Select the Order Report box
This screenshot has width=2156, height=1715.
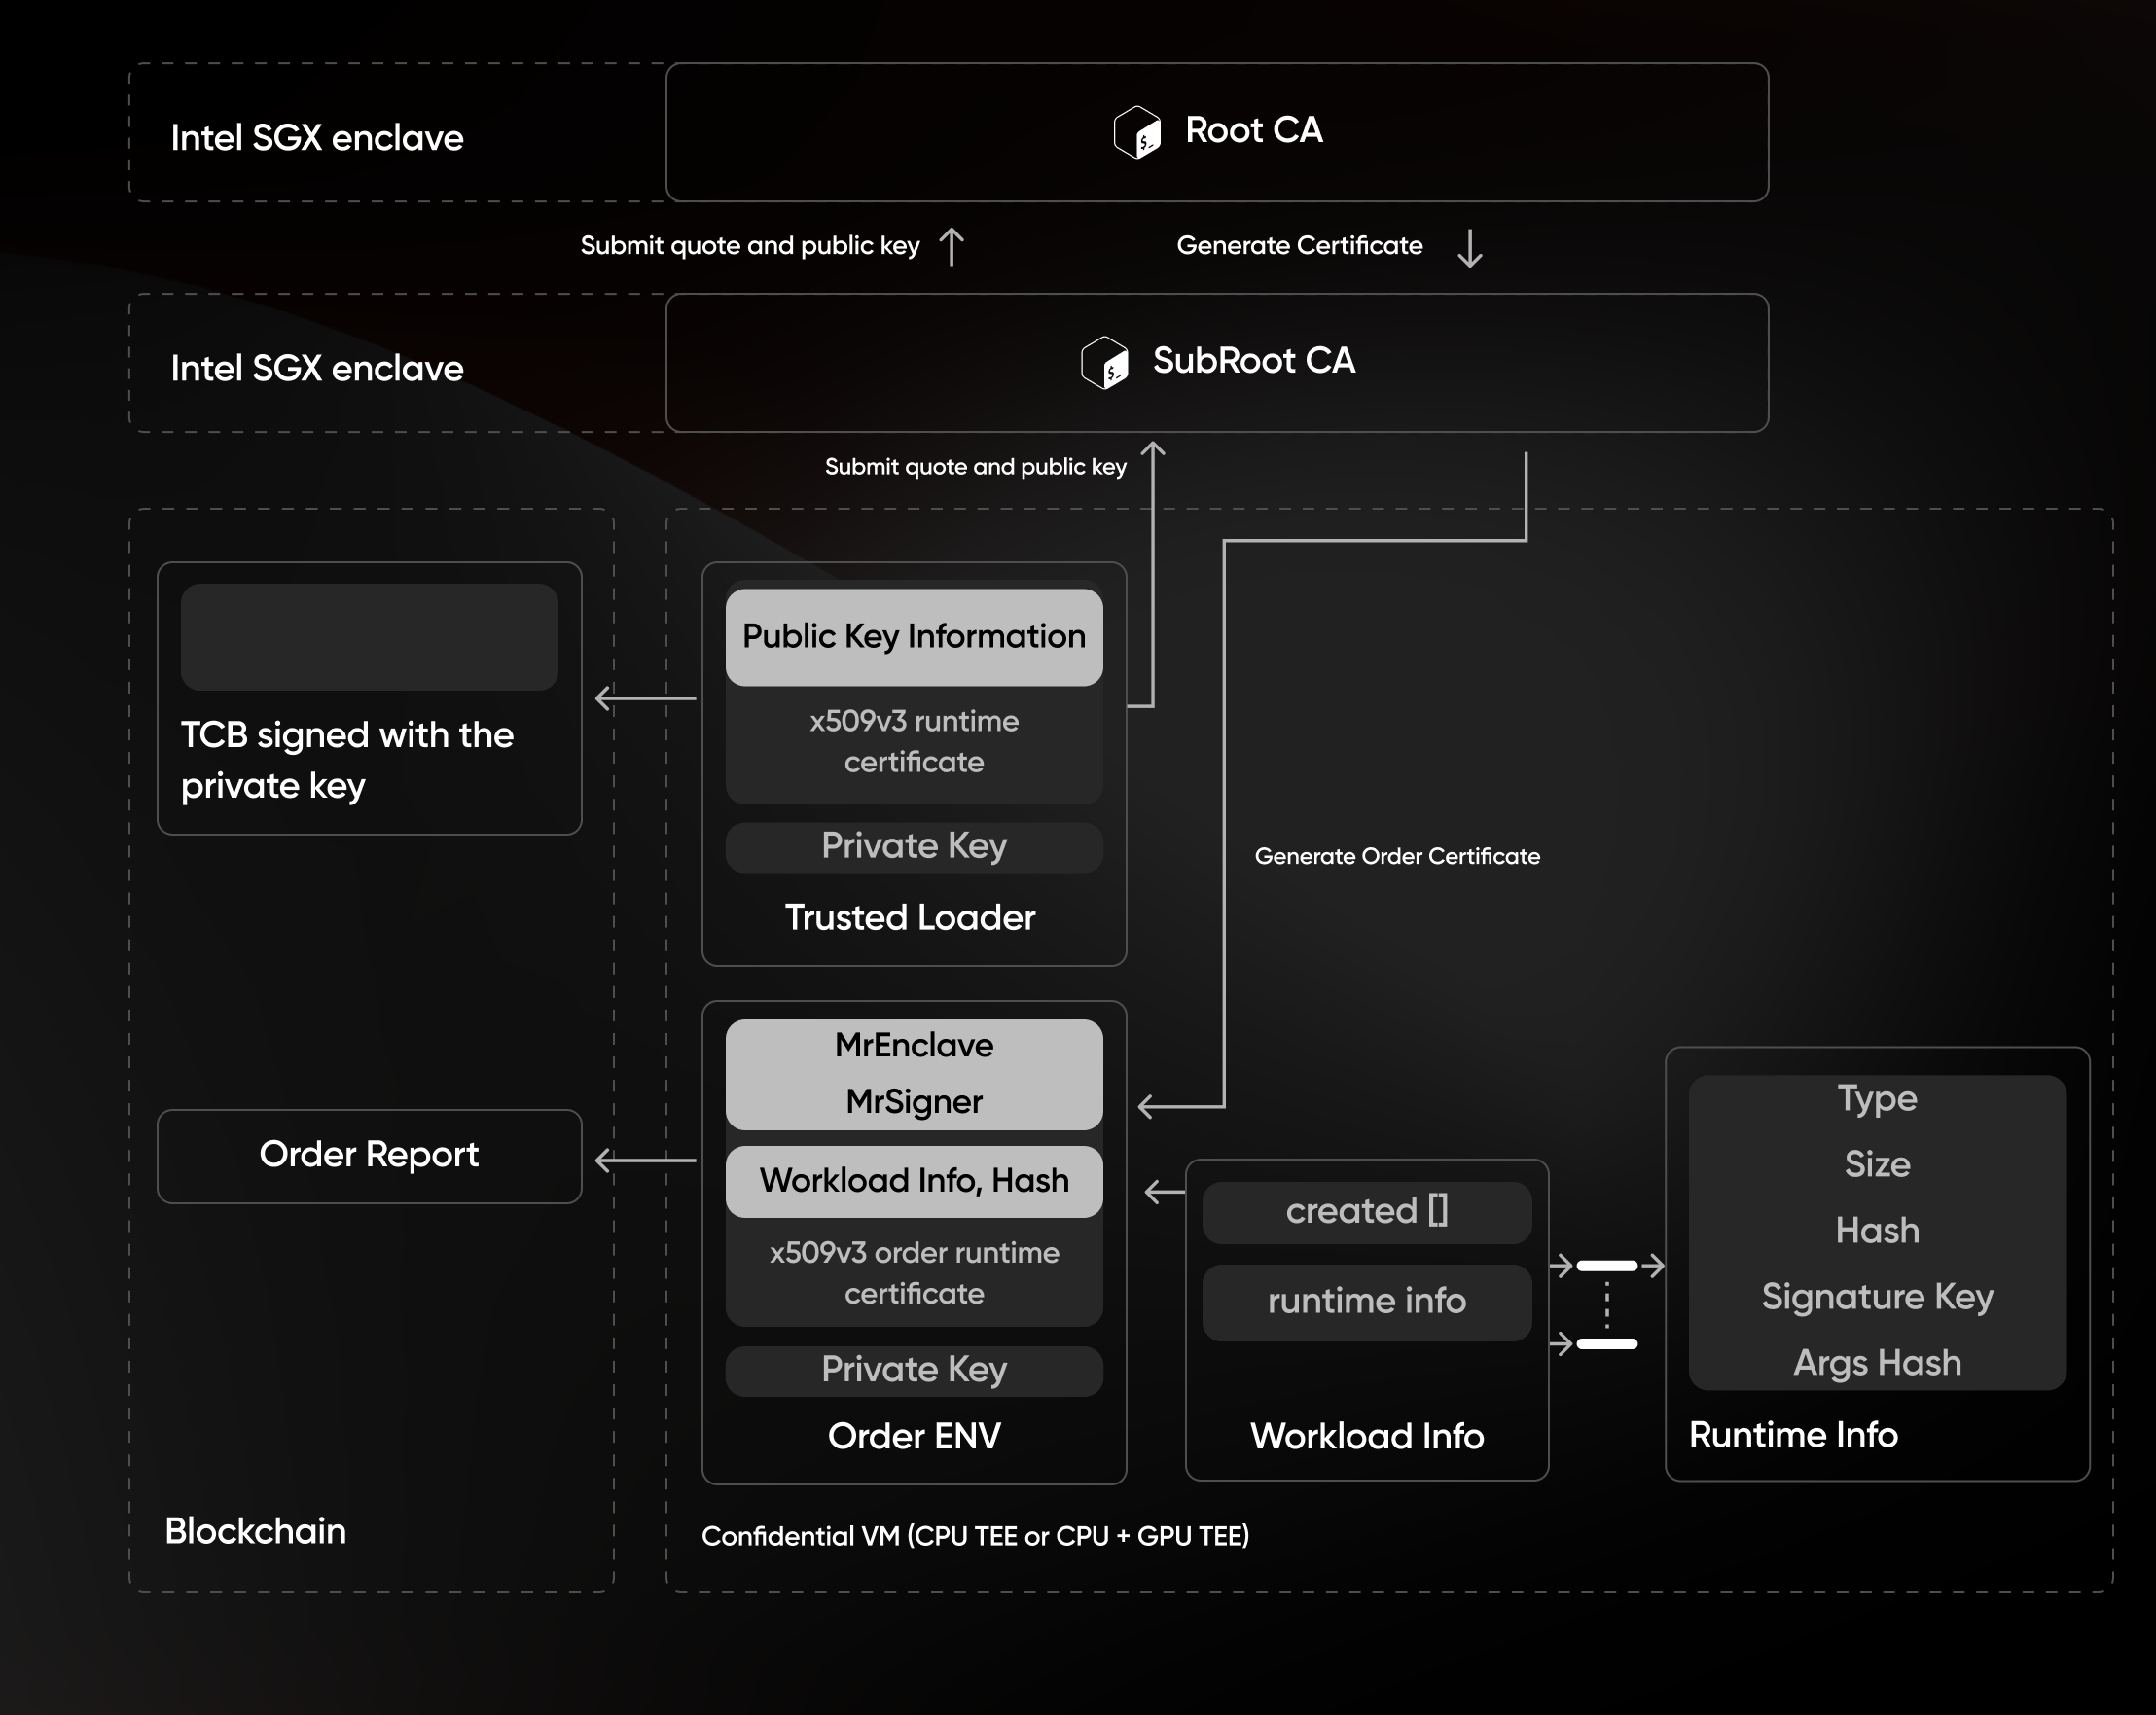pos(369,1156)
